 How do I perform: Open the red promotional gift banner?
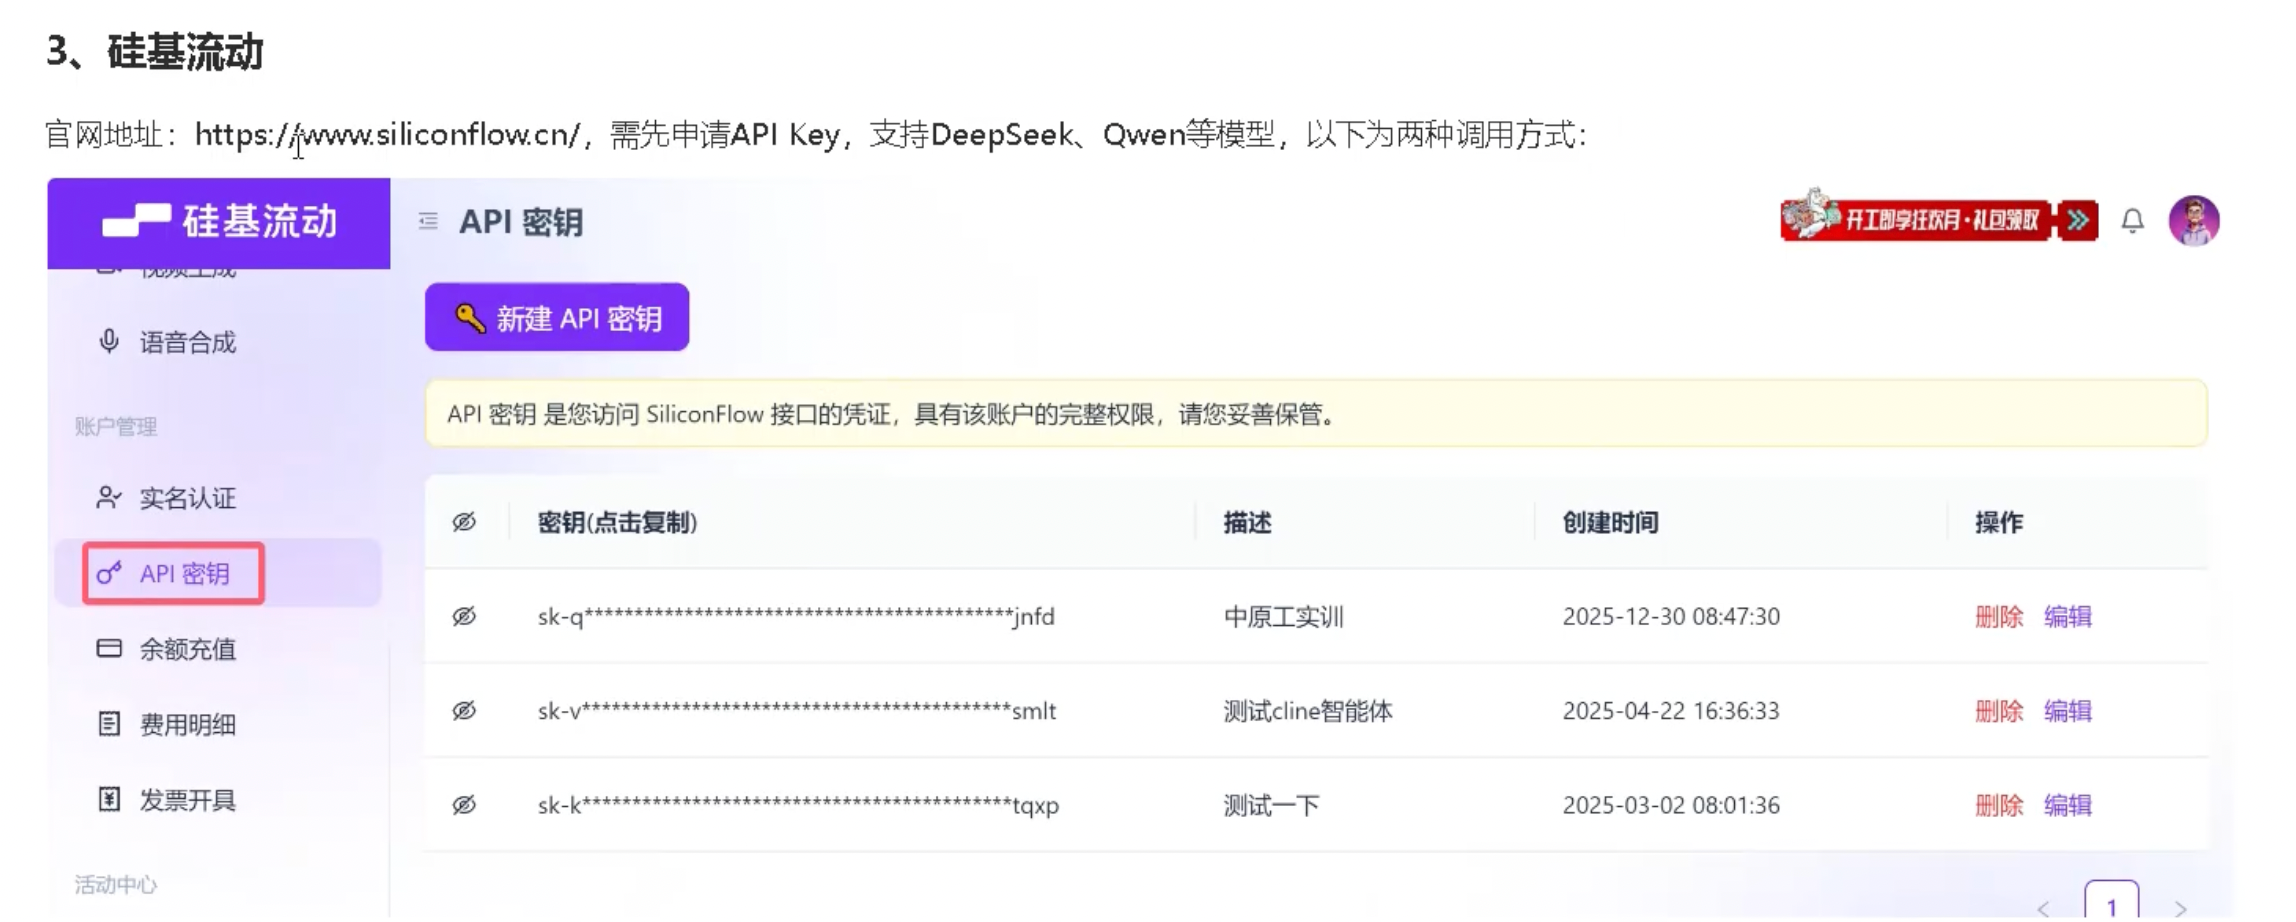point(1939,219)
